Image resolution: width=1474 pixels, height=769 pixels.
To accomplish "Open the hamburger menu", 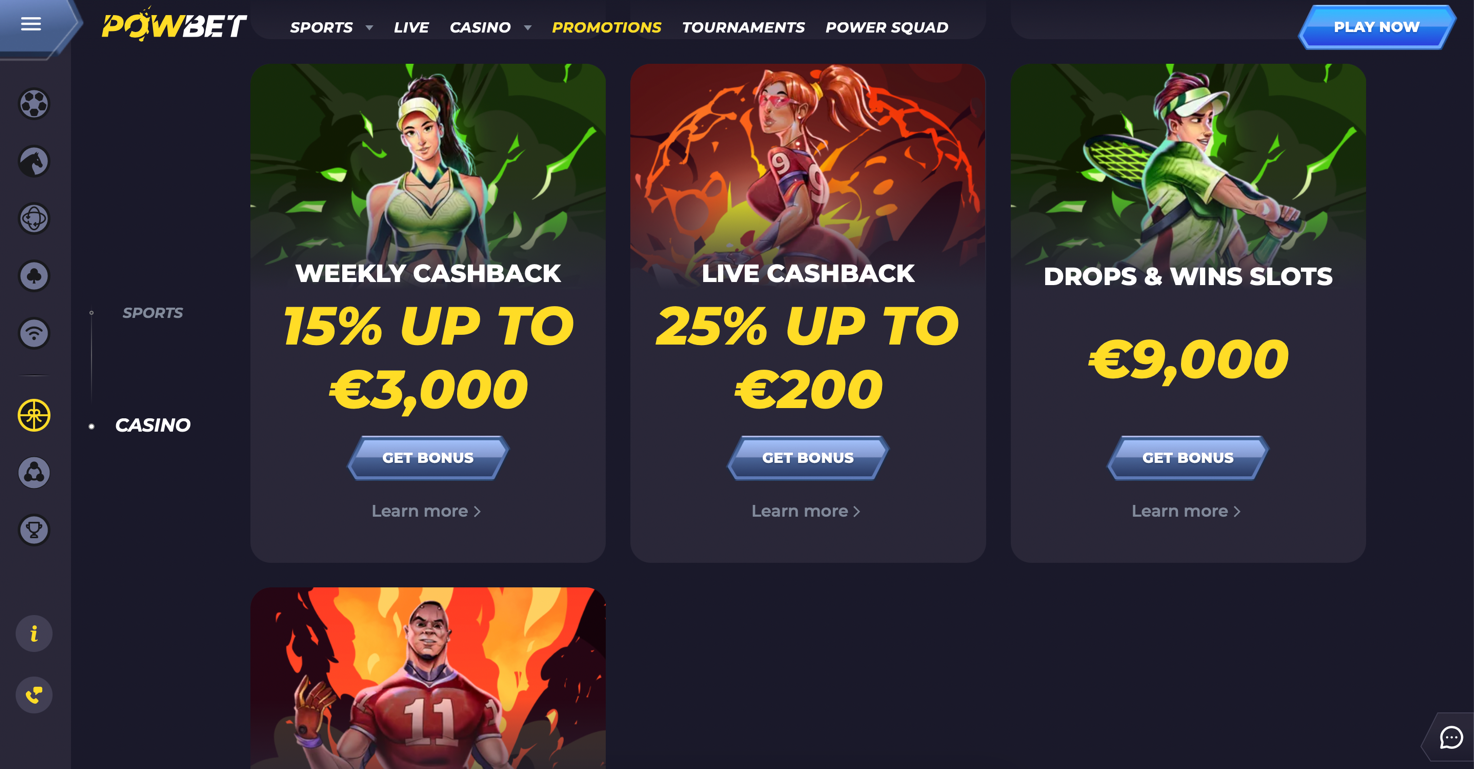I will coord(31,24).
